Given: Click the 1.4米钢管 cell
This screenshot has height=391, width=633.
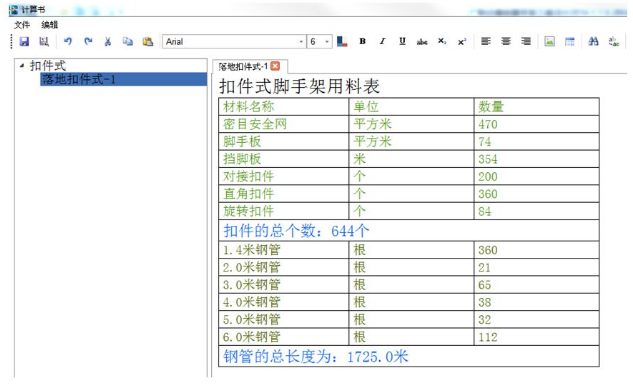Looking at the screenshot, I should click(283, 250).
